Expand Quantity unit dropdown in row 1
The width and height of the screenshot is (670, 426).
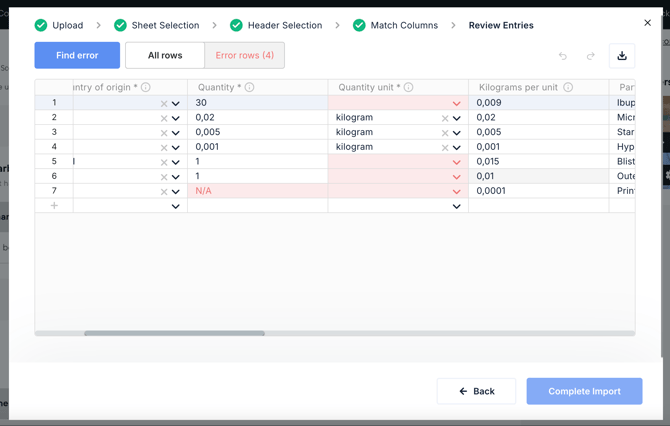pyautogui.click(x=457, y=103)
